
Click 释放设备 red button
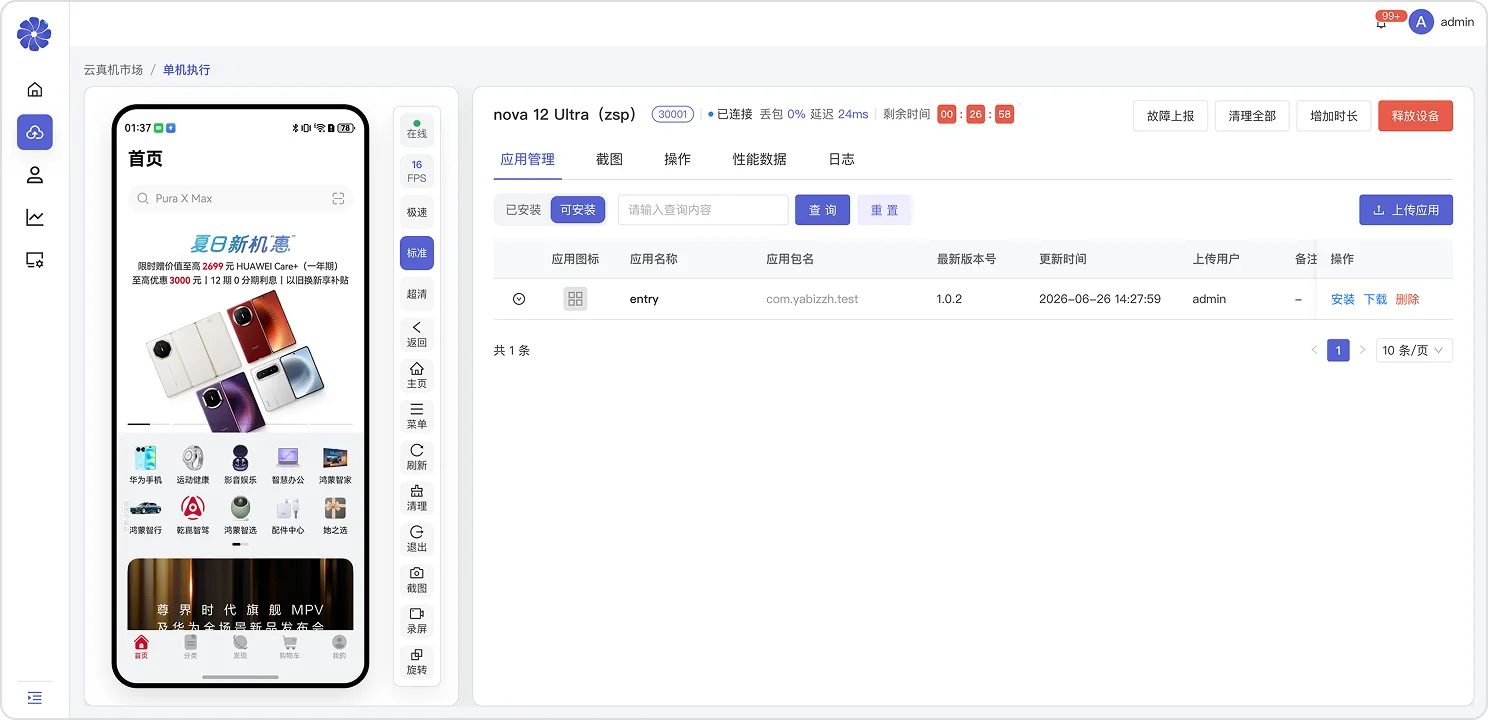click(x=1415, y=116)
